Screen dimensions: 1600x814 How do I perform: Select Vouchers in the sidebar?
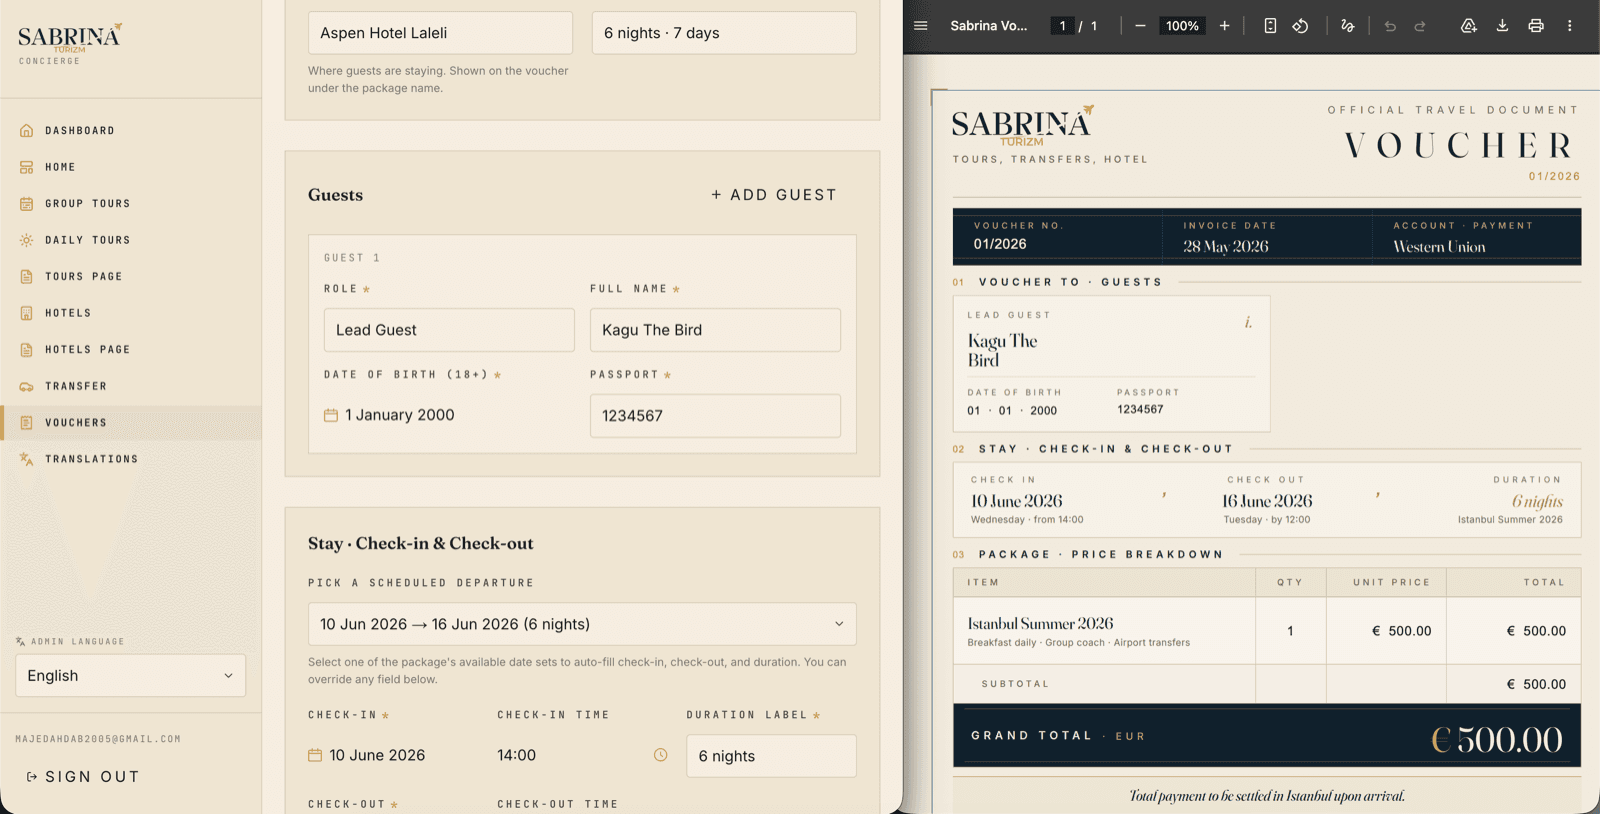coord(131,423)
